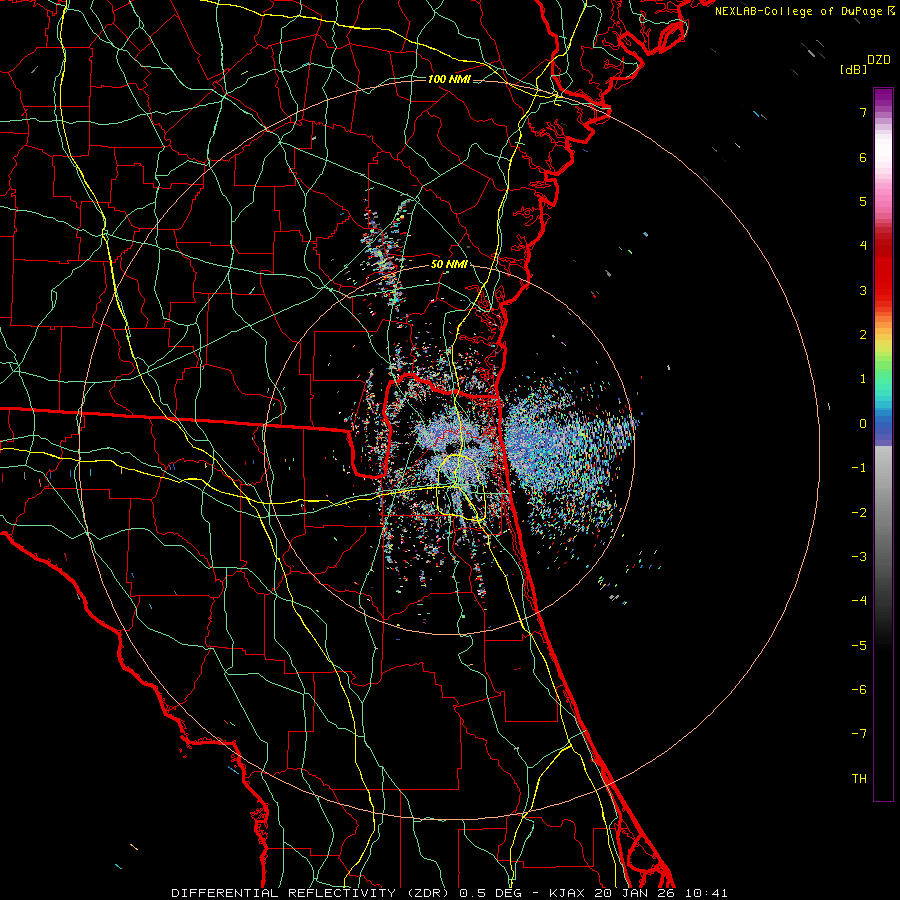The height and width of the screenshot is (900, 900).
Task: Click the -5 value on the legend
Action: coord(859,646)
